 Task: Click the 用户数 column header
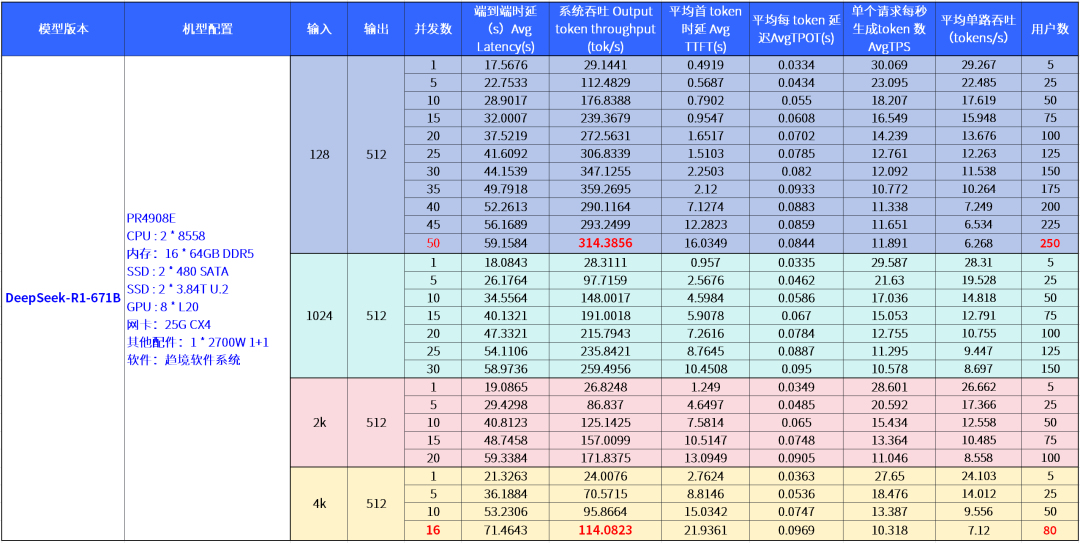click(x=1050, y=29)
